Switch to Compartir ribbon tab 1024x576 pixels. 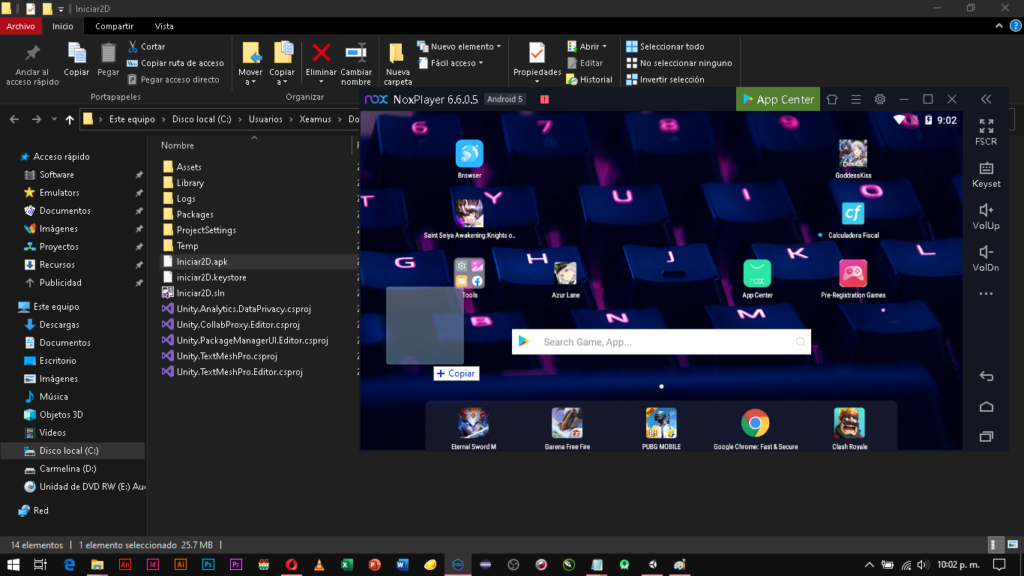pos(114,26)
